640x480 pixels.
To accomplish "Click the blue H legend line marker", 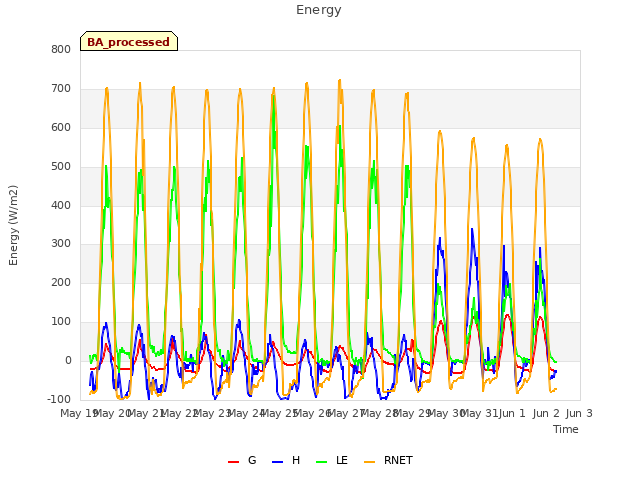I will point(278,462).
